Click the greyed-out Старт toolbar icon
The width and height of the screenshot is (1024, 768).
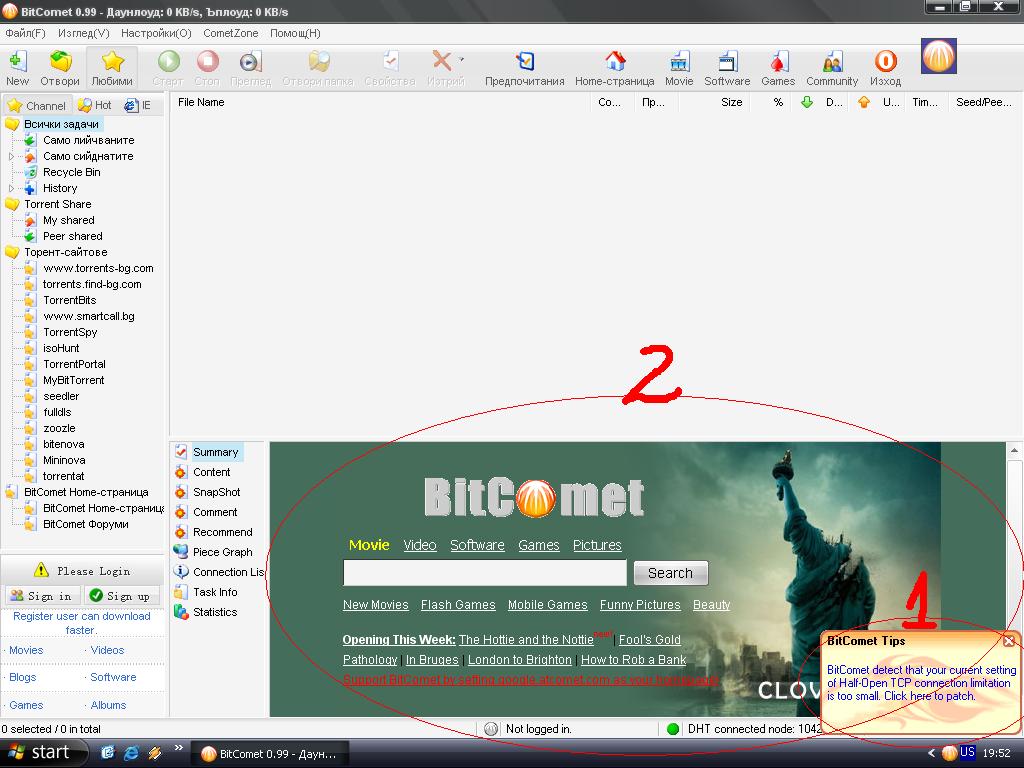pos(168,62)
